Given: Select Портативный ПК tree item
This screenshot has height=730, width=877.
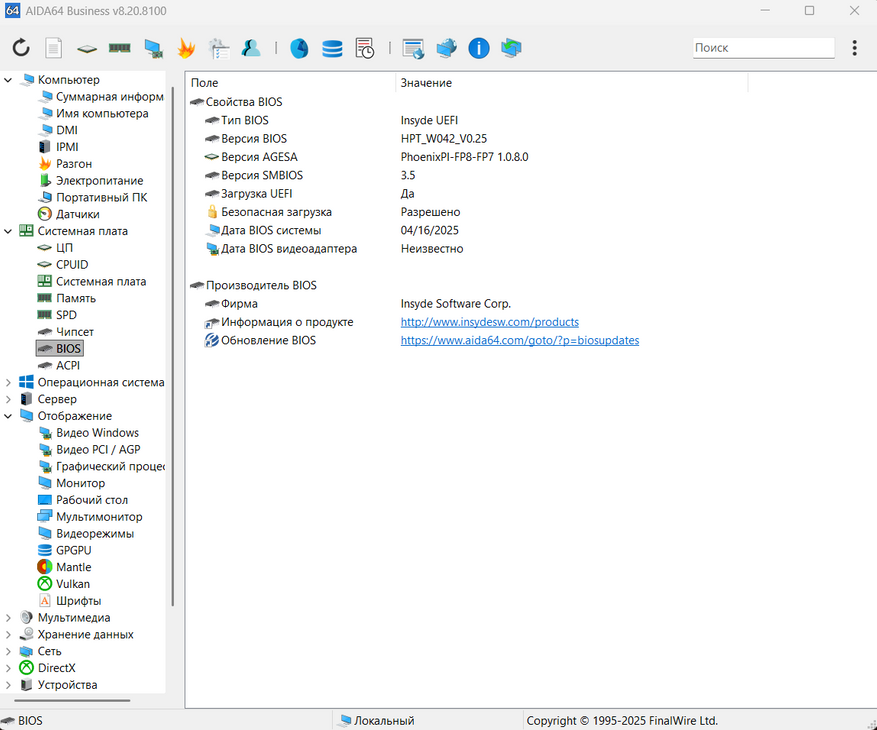Looking at the screenshot, I should point(92,197).
